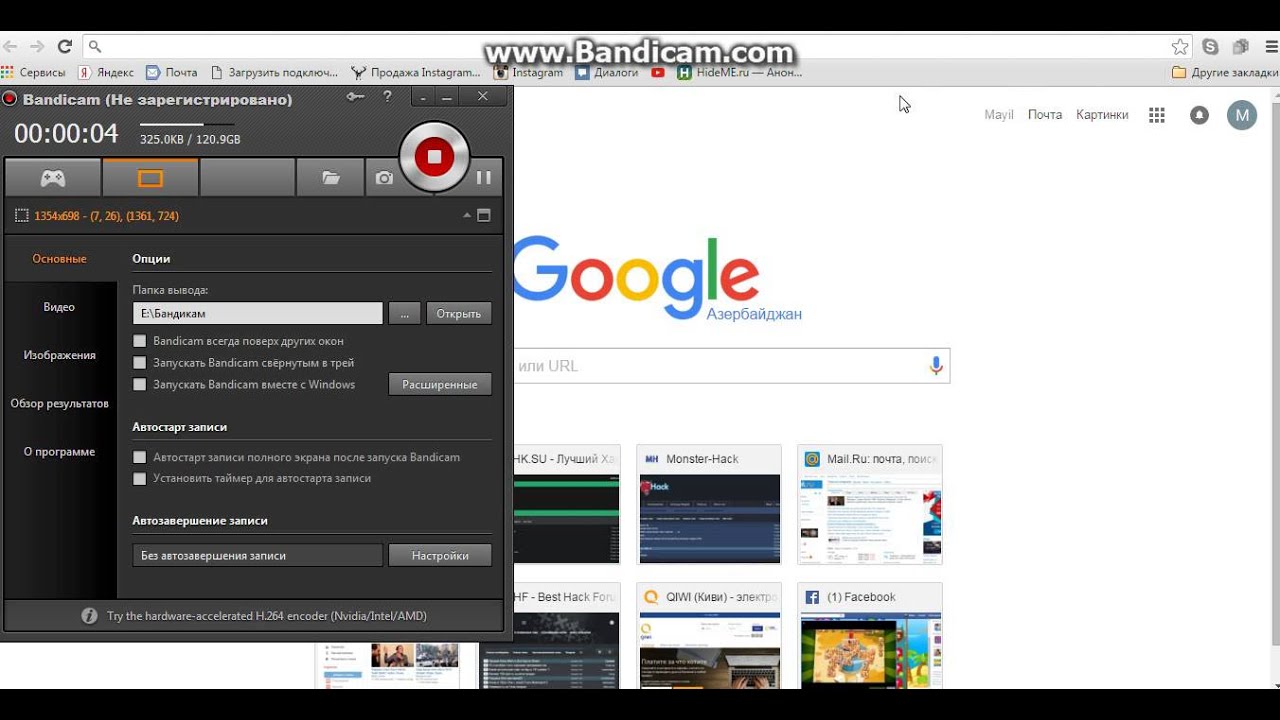Click the Mayil link on Google page

click(x=999, y=115)
